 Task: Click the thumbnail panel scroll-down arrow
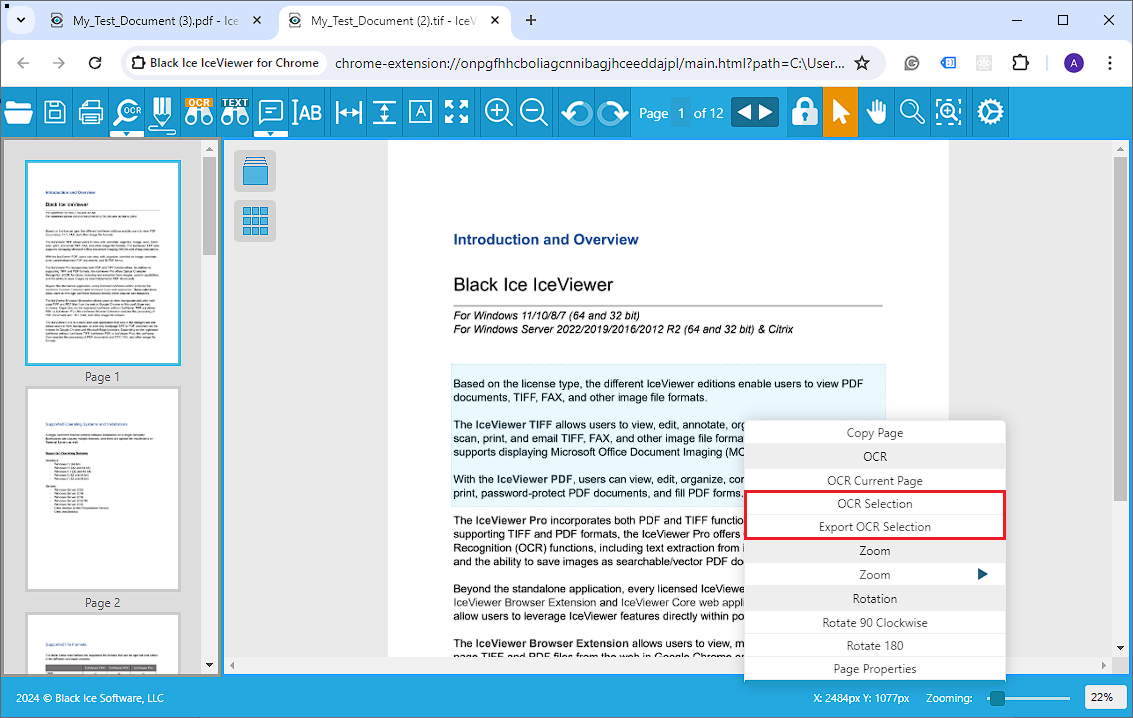pyautogui.click(x=210, y=665)
